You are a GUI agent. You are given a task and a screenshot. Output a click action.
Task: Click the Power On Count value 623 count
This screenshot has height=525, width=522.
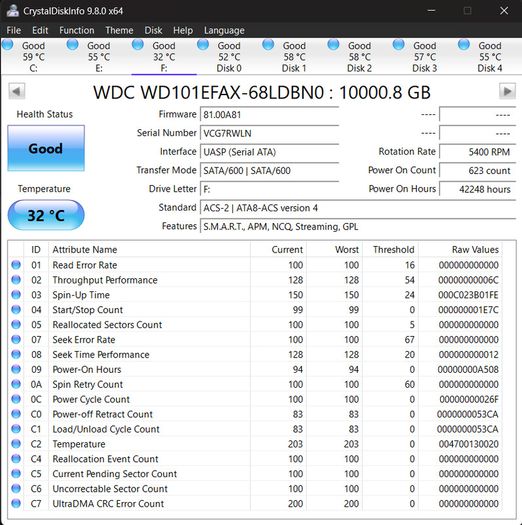477,170
